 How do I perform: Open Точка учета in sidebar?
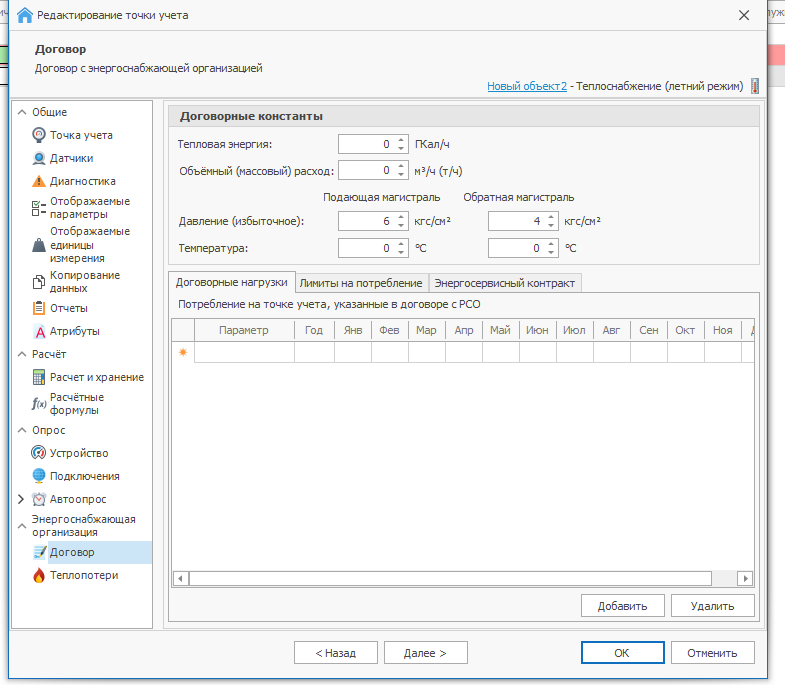coord(80,135)
